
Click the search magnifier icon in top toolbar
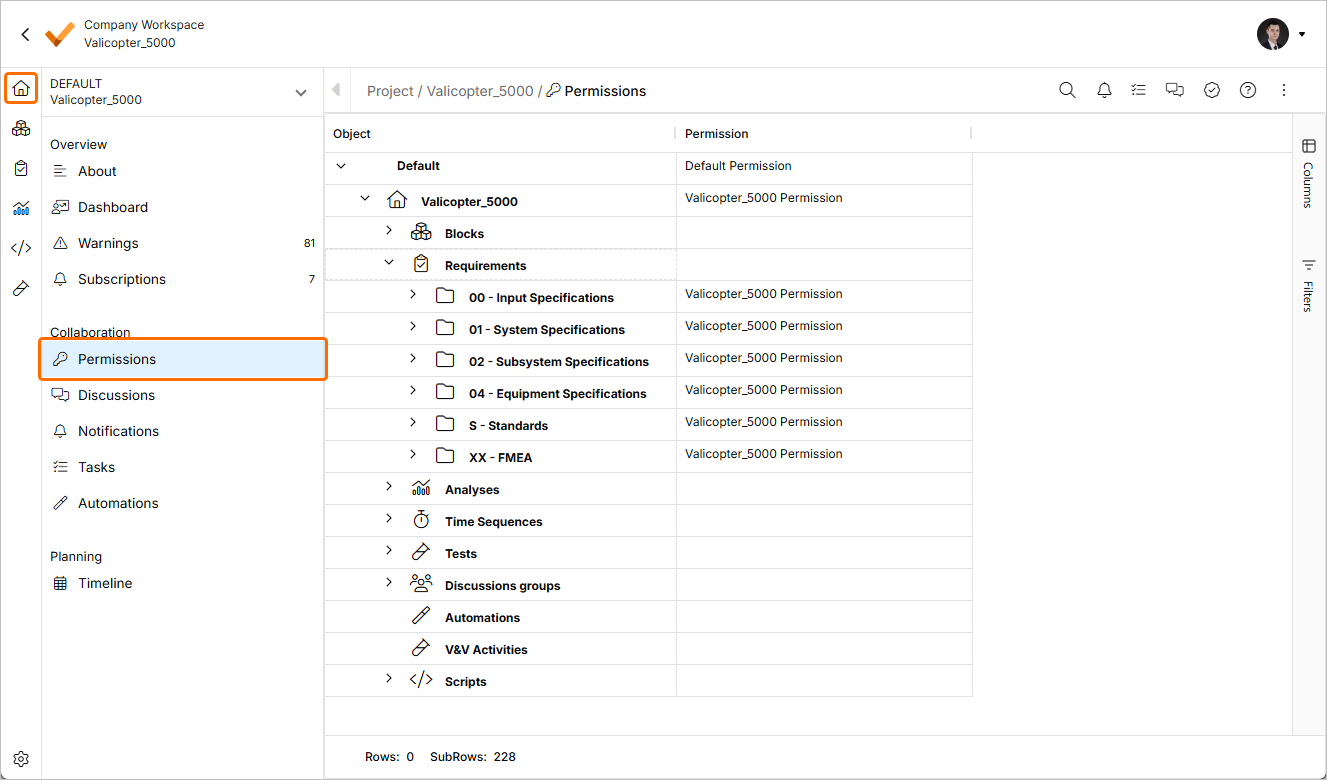coord(1067,90)
